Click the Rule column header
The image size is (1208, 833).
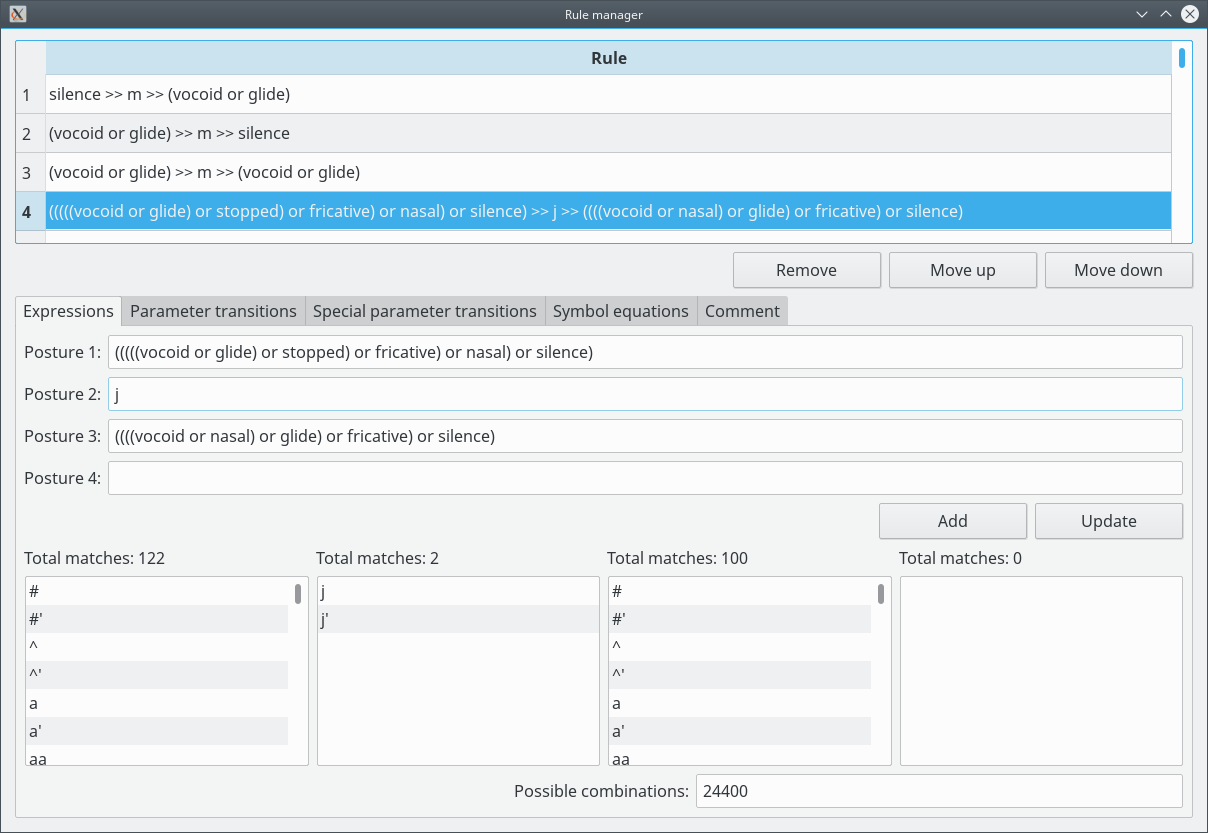tap(608, 58)
